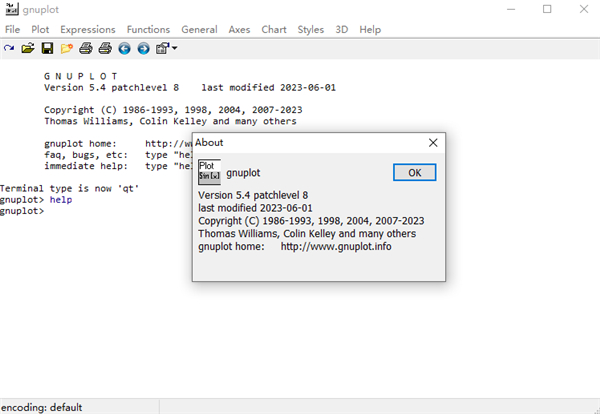
Task: Minimize the gnuplot window
Action: 511,9
